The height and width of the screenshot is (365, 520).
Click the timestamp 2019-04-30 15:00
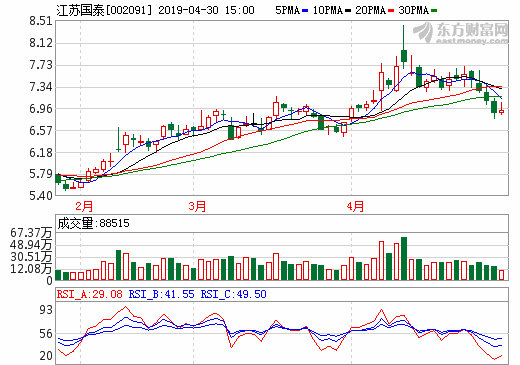[206, 10]
